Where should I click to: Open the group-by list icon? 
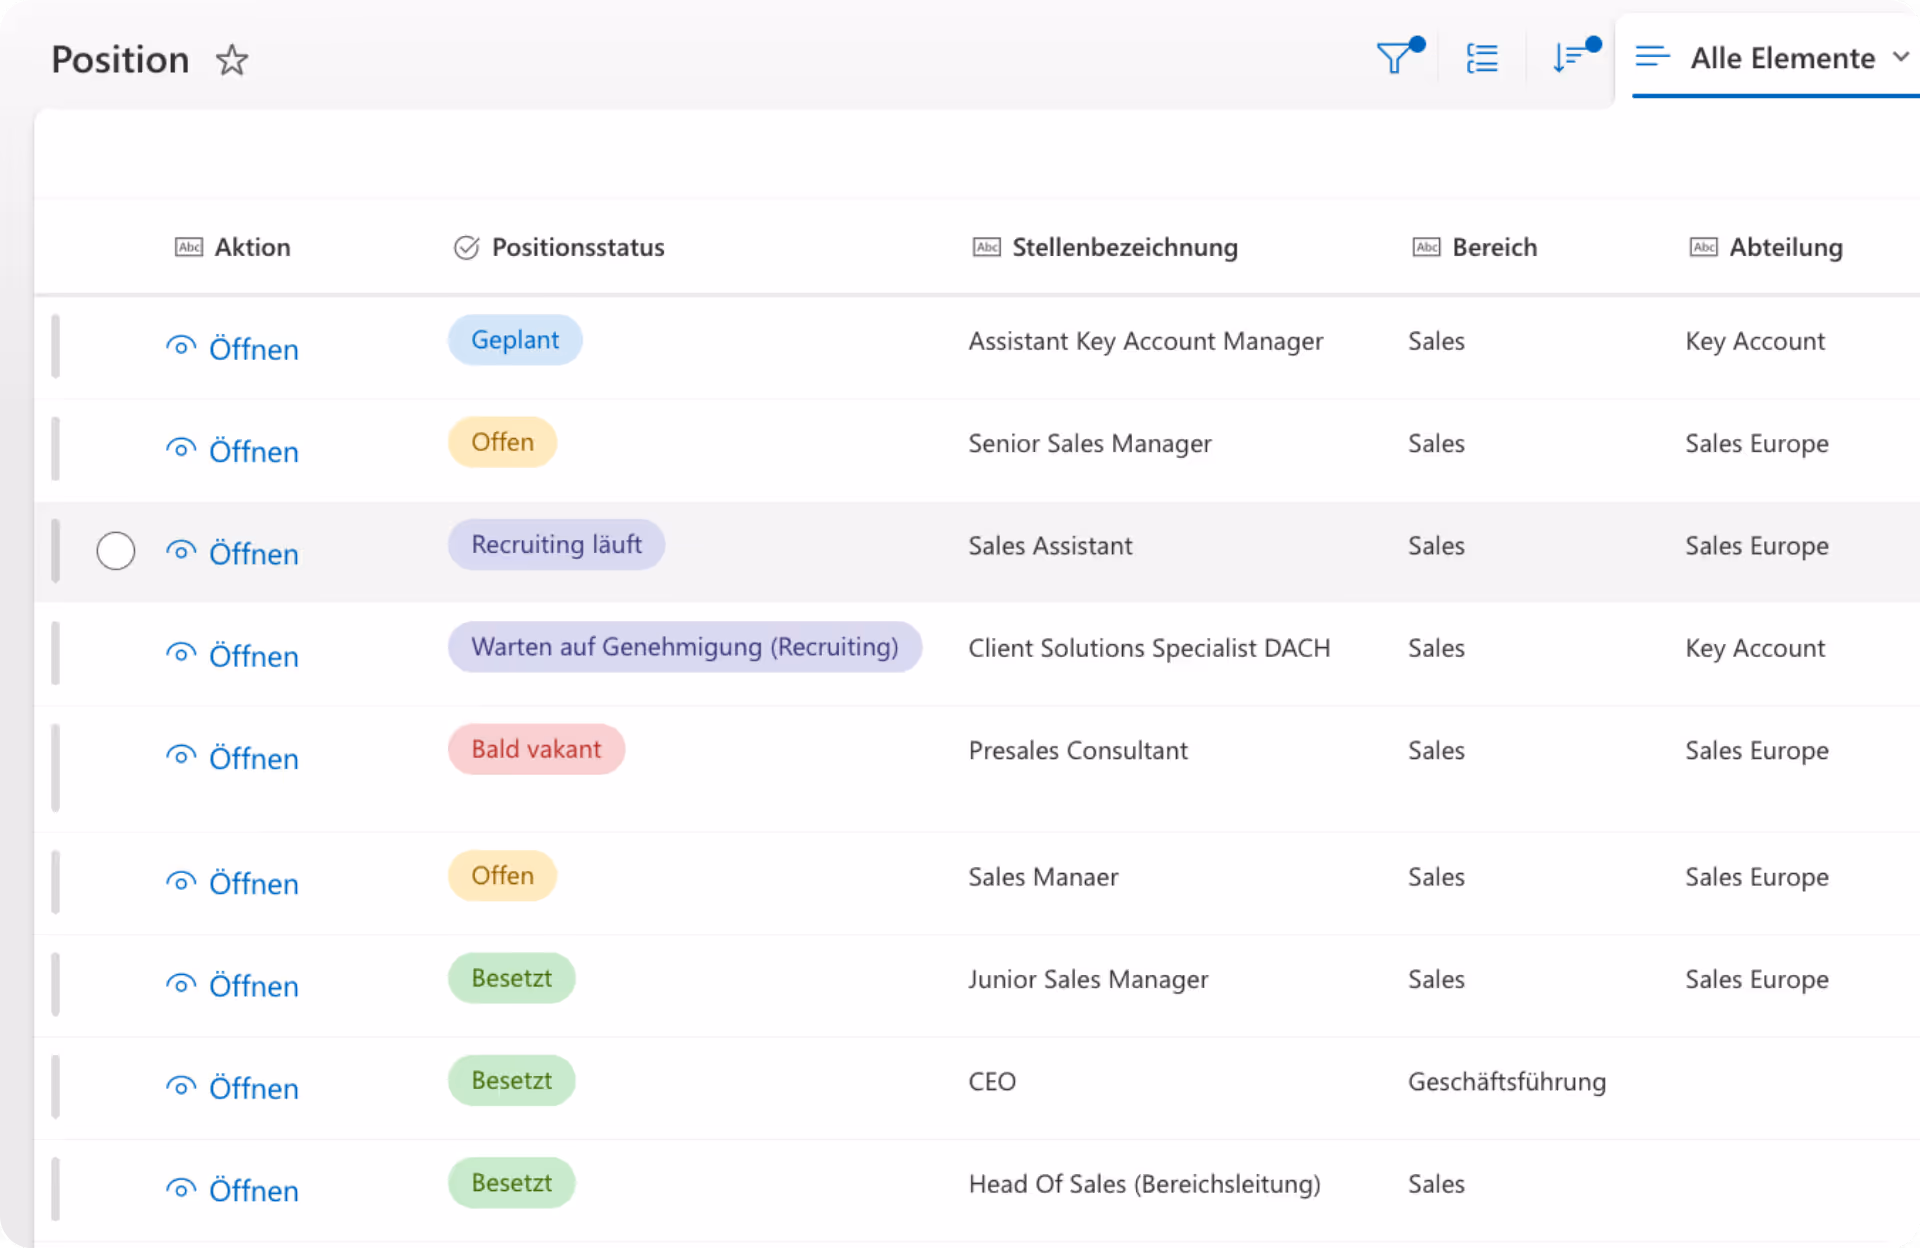click(x=1482, y=58)
